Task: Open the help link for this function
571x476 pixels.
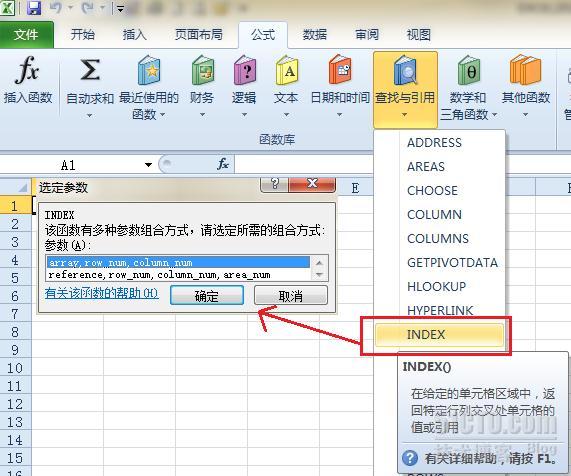Action: (102, 293)
